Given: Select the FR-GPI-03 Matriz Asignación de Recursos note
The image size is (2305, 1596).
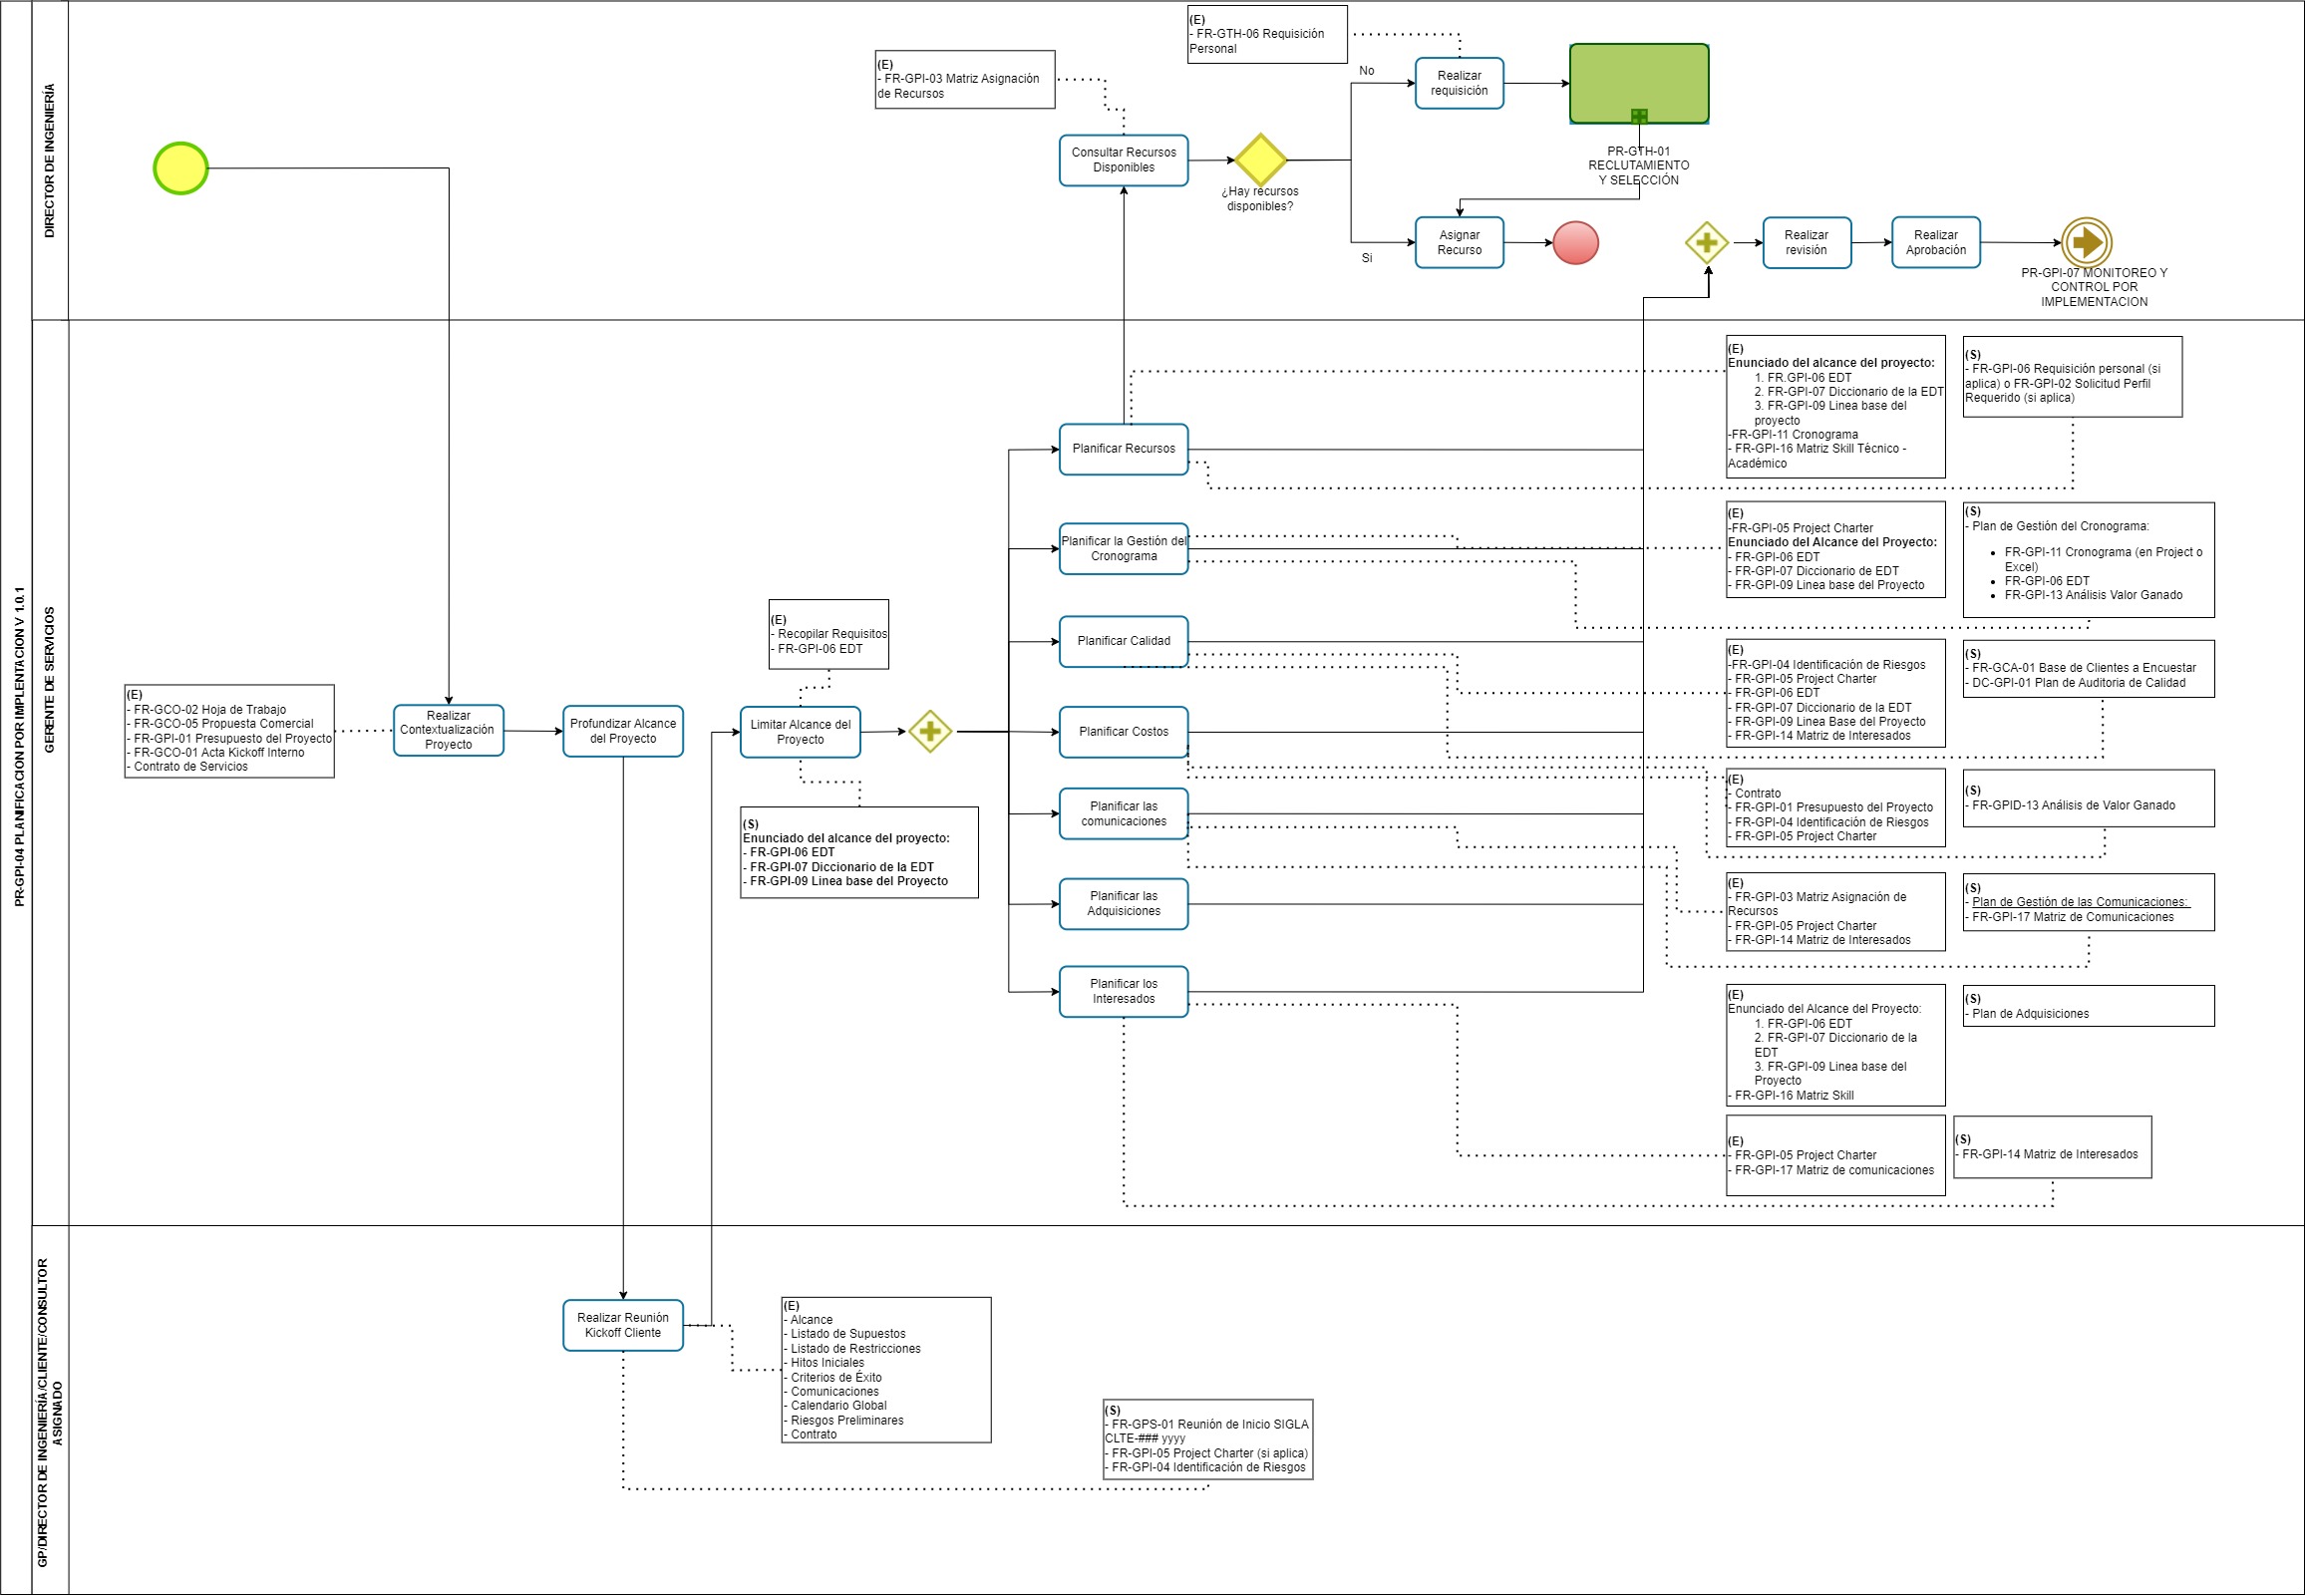Looking at the screenshot, I should [x=965, y=80].
